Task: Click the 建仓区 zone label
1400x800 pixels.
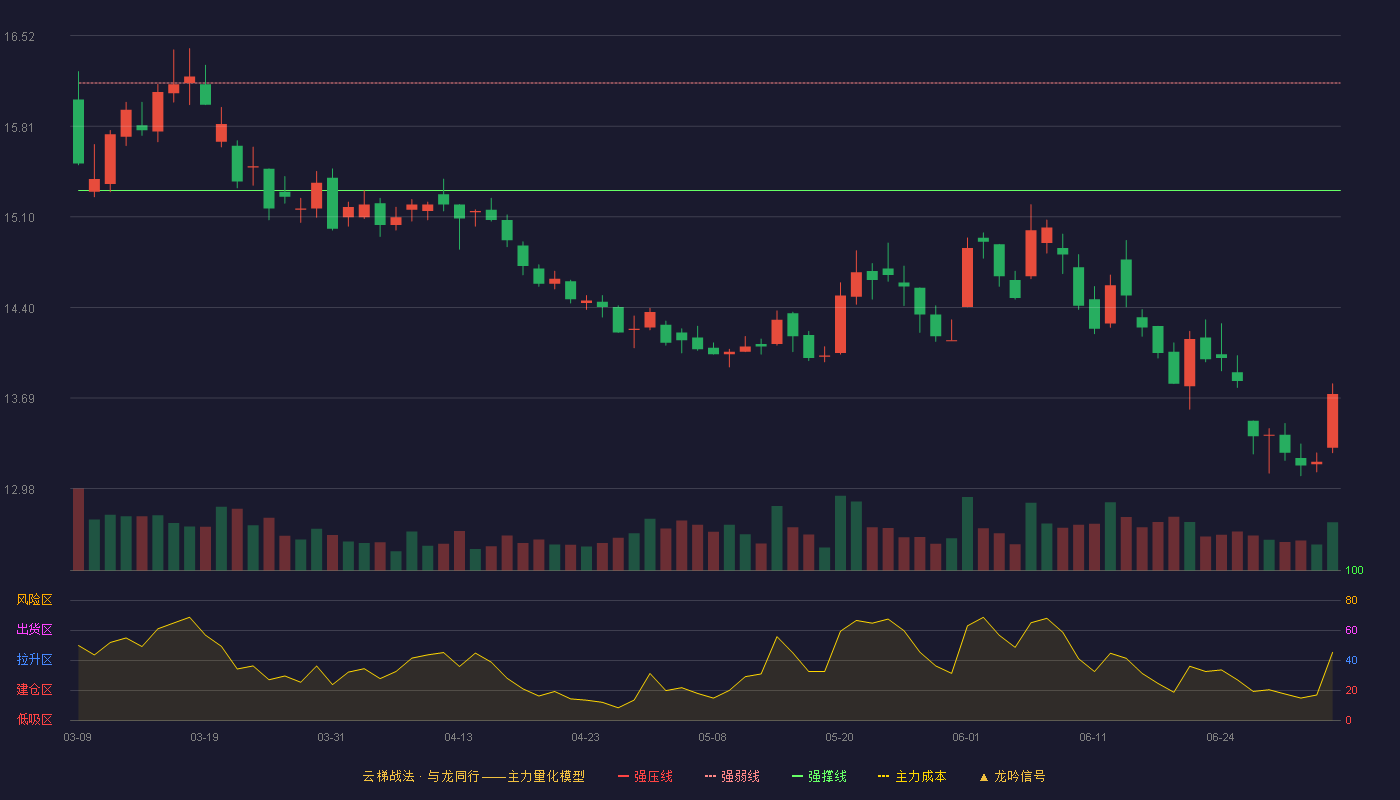Action: tap(34, 690)
